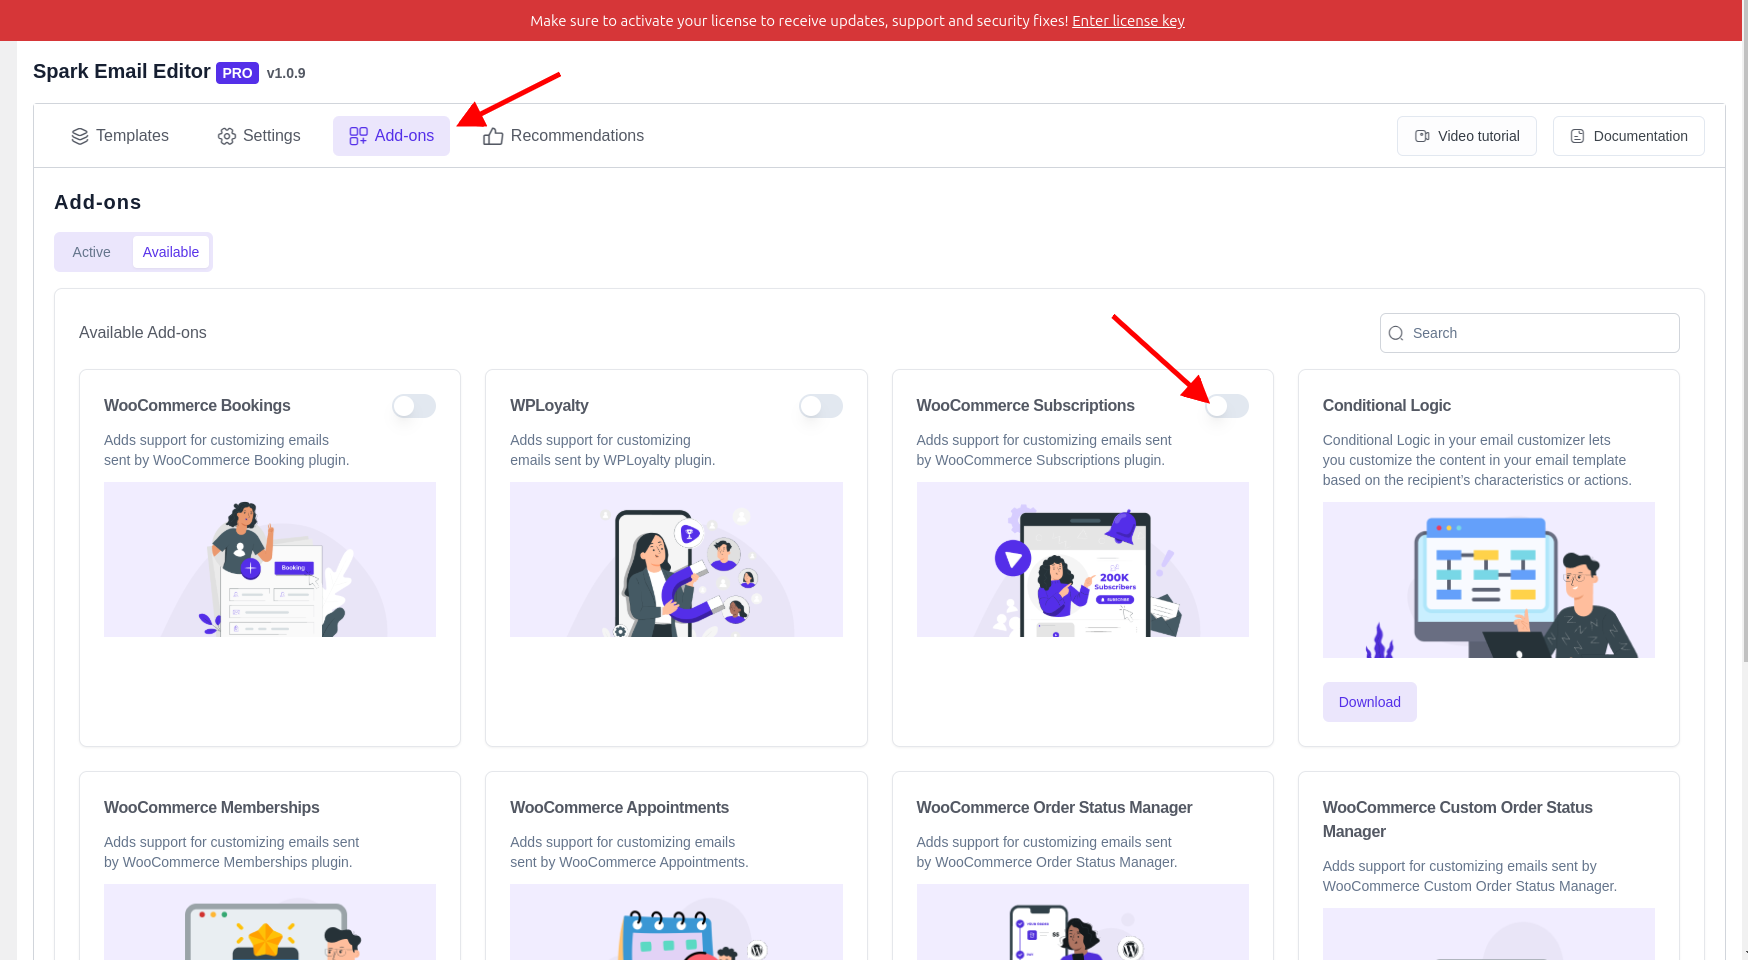Click the Conditional Logic preview image
1748x960 pixels.
pos(1488,579)
